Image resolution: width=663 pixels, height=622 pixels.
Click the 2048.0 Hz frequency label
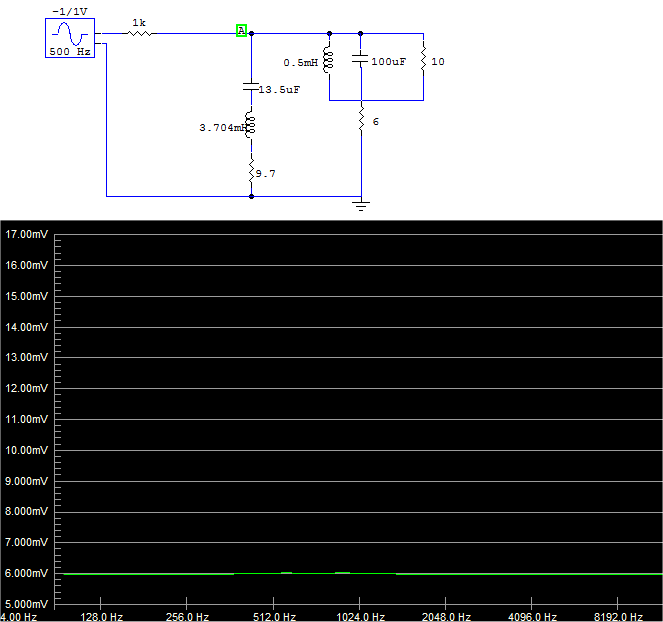click(447, 617)
